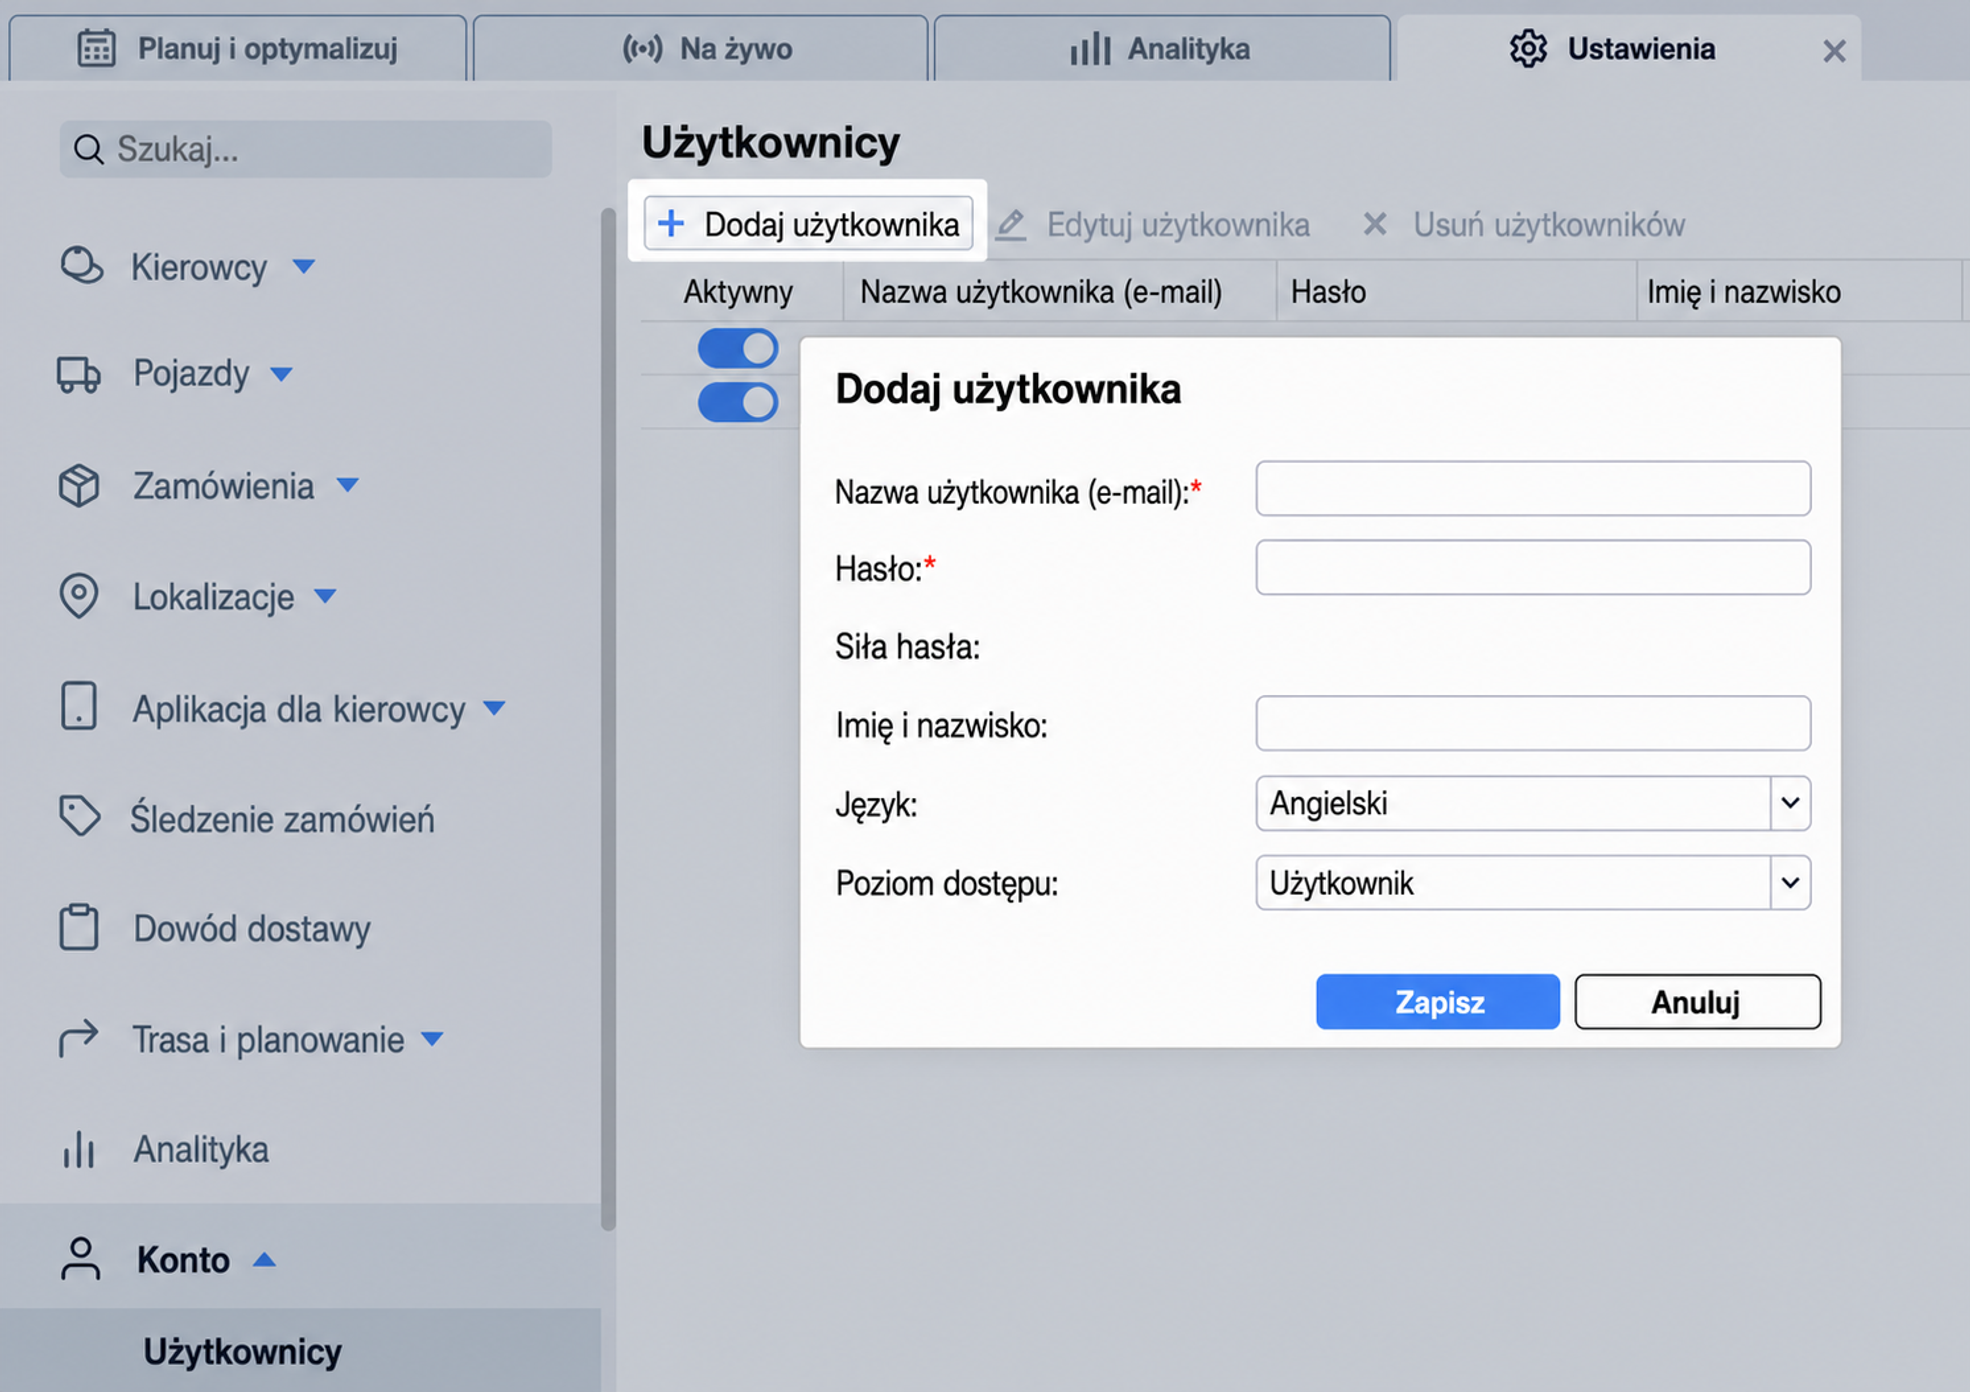1970x1392 pixels.
Task: Toggle the first user's Aktywny switch
Action: pos(738,349)
